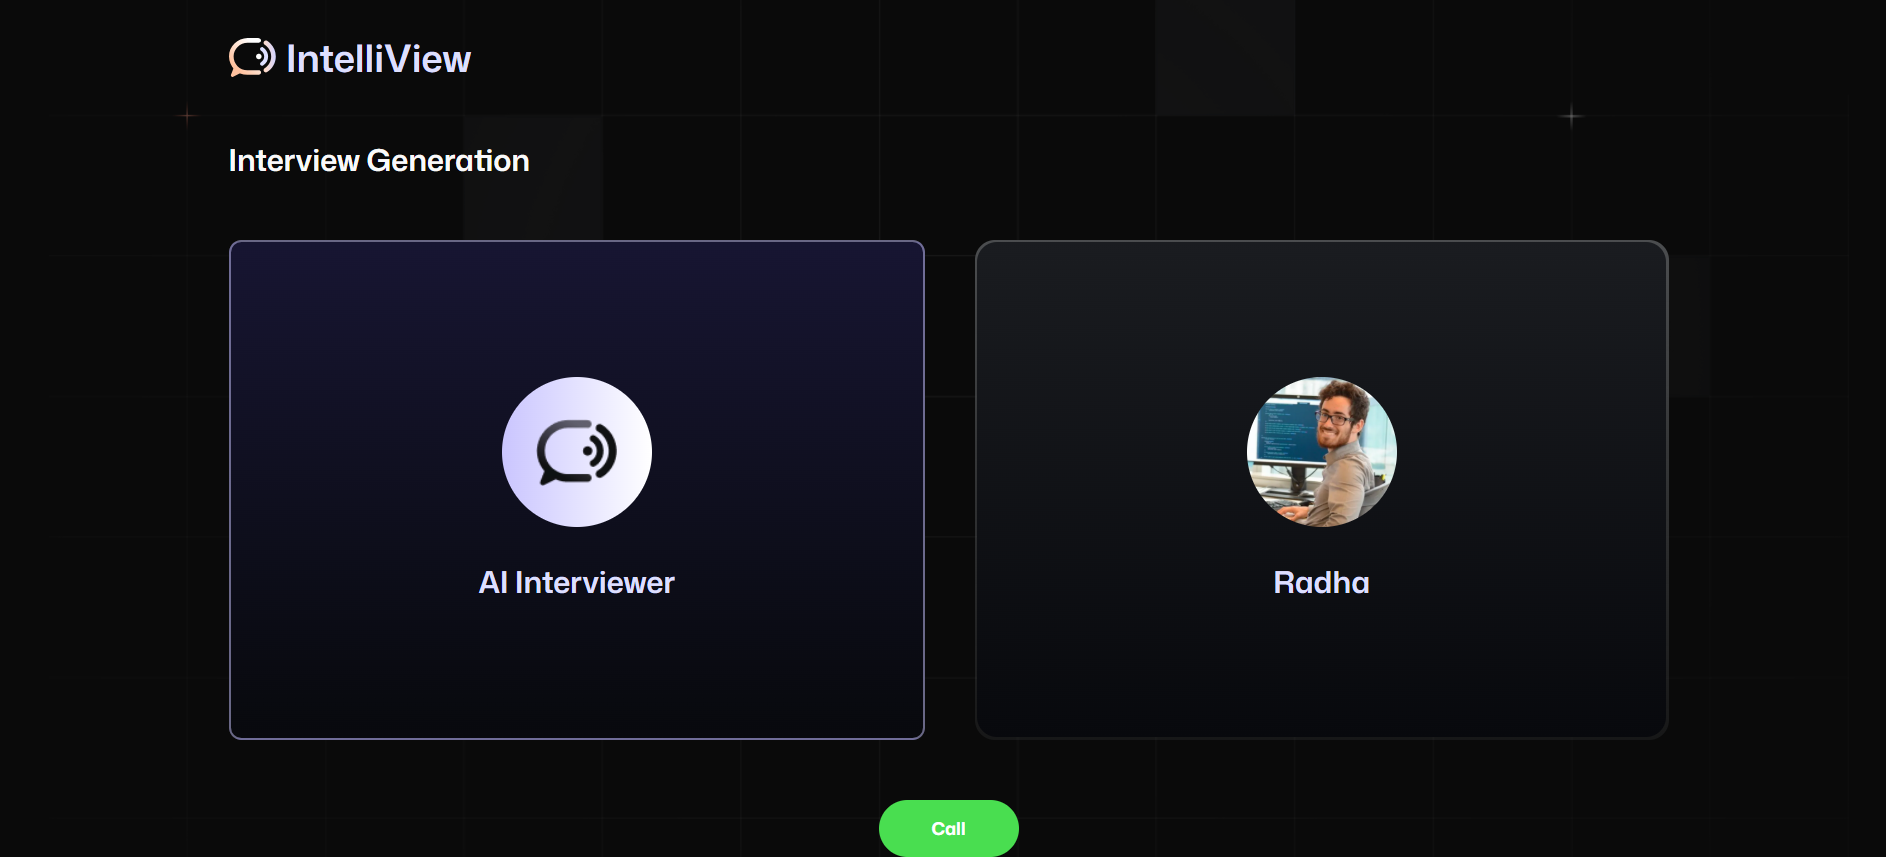Click the AI Interviewer name label
Image resolution: width=1886 pixels, height=857 pixels.
576,583
